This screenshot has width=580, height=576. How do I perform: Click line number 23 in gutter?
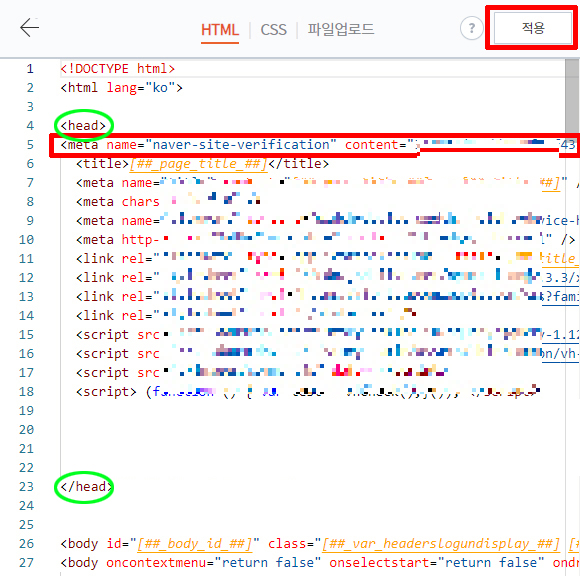(26, 487)
